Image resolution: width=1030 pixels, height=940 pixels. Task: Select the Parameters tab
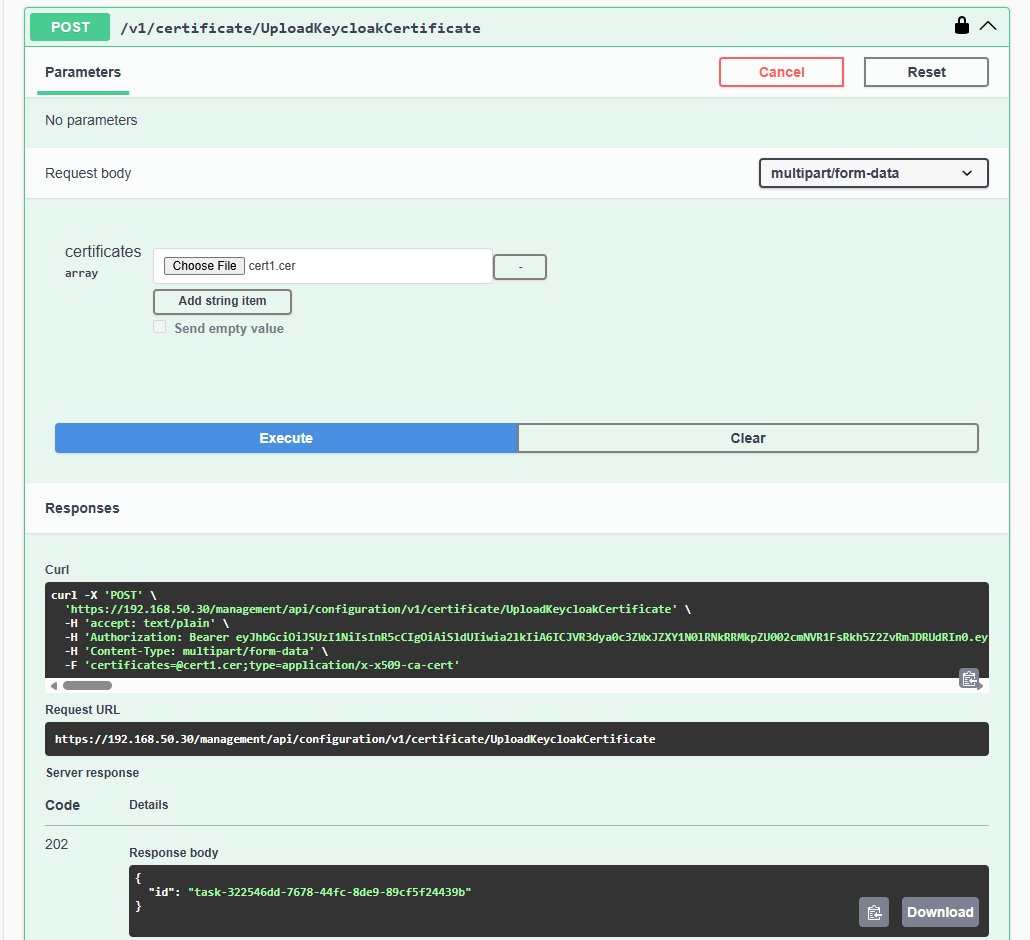(83, 72)
